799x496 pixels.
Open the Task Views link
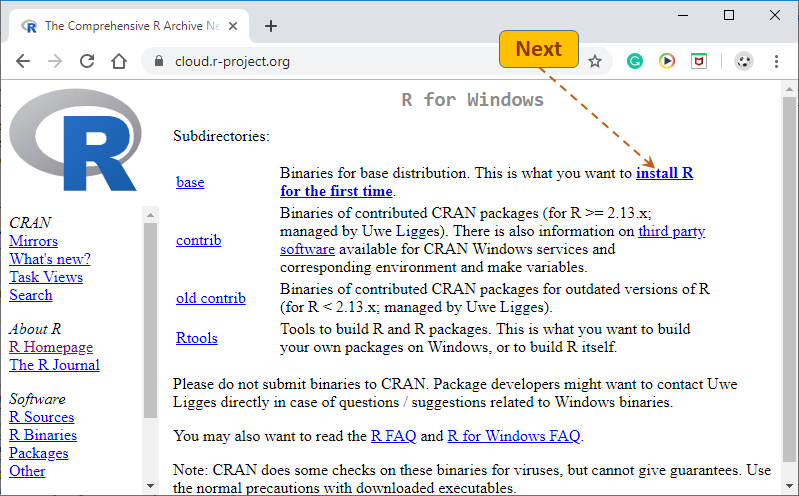point(46,277)
